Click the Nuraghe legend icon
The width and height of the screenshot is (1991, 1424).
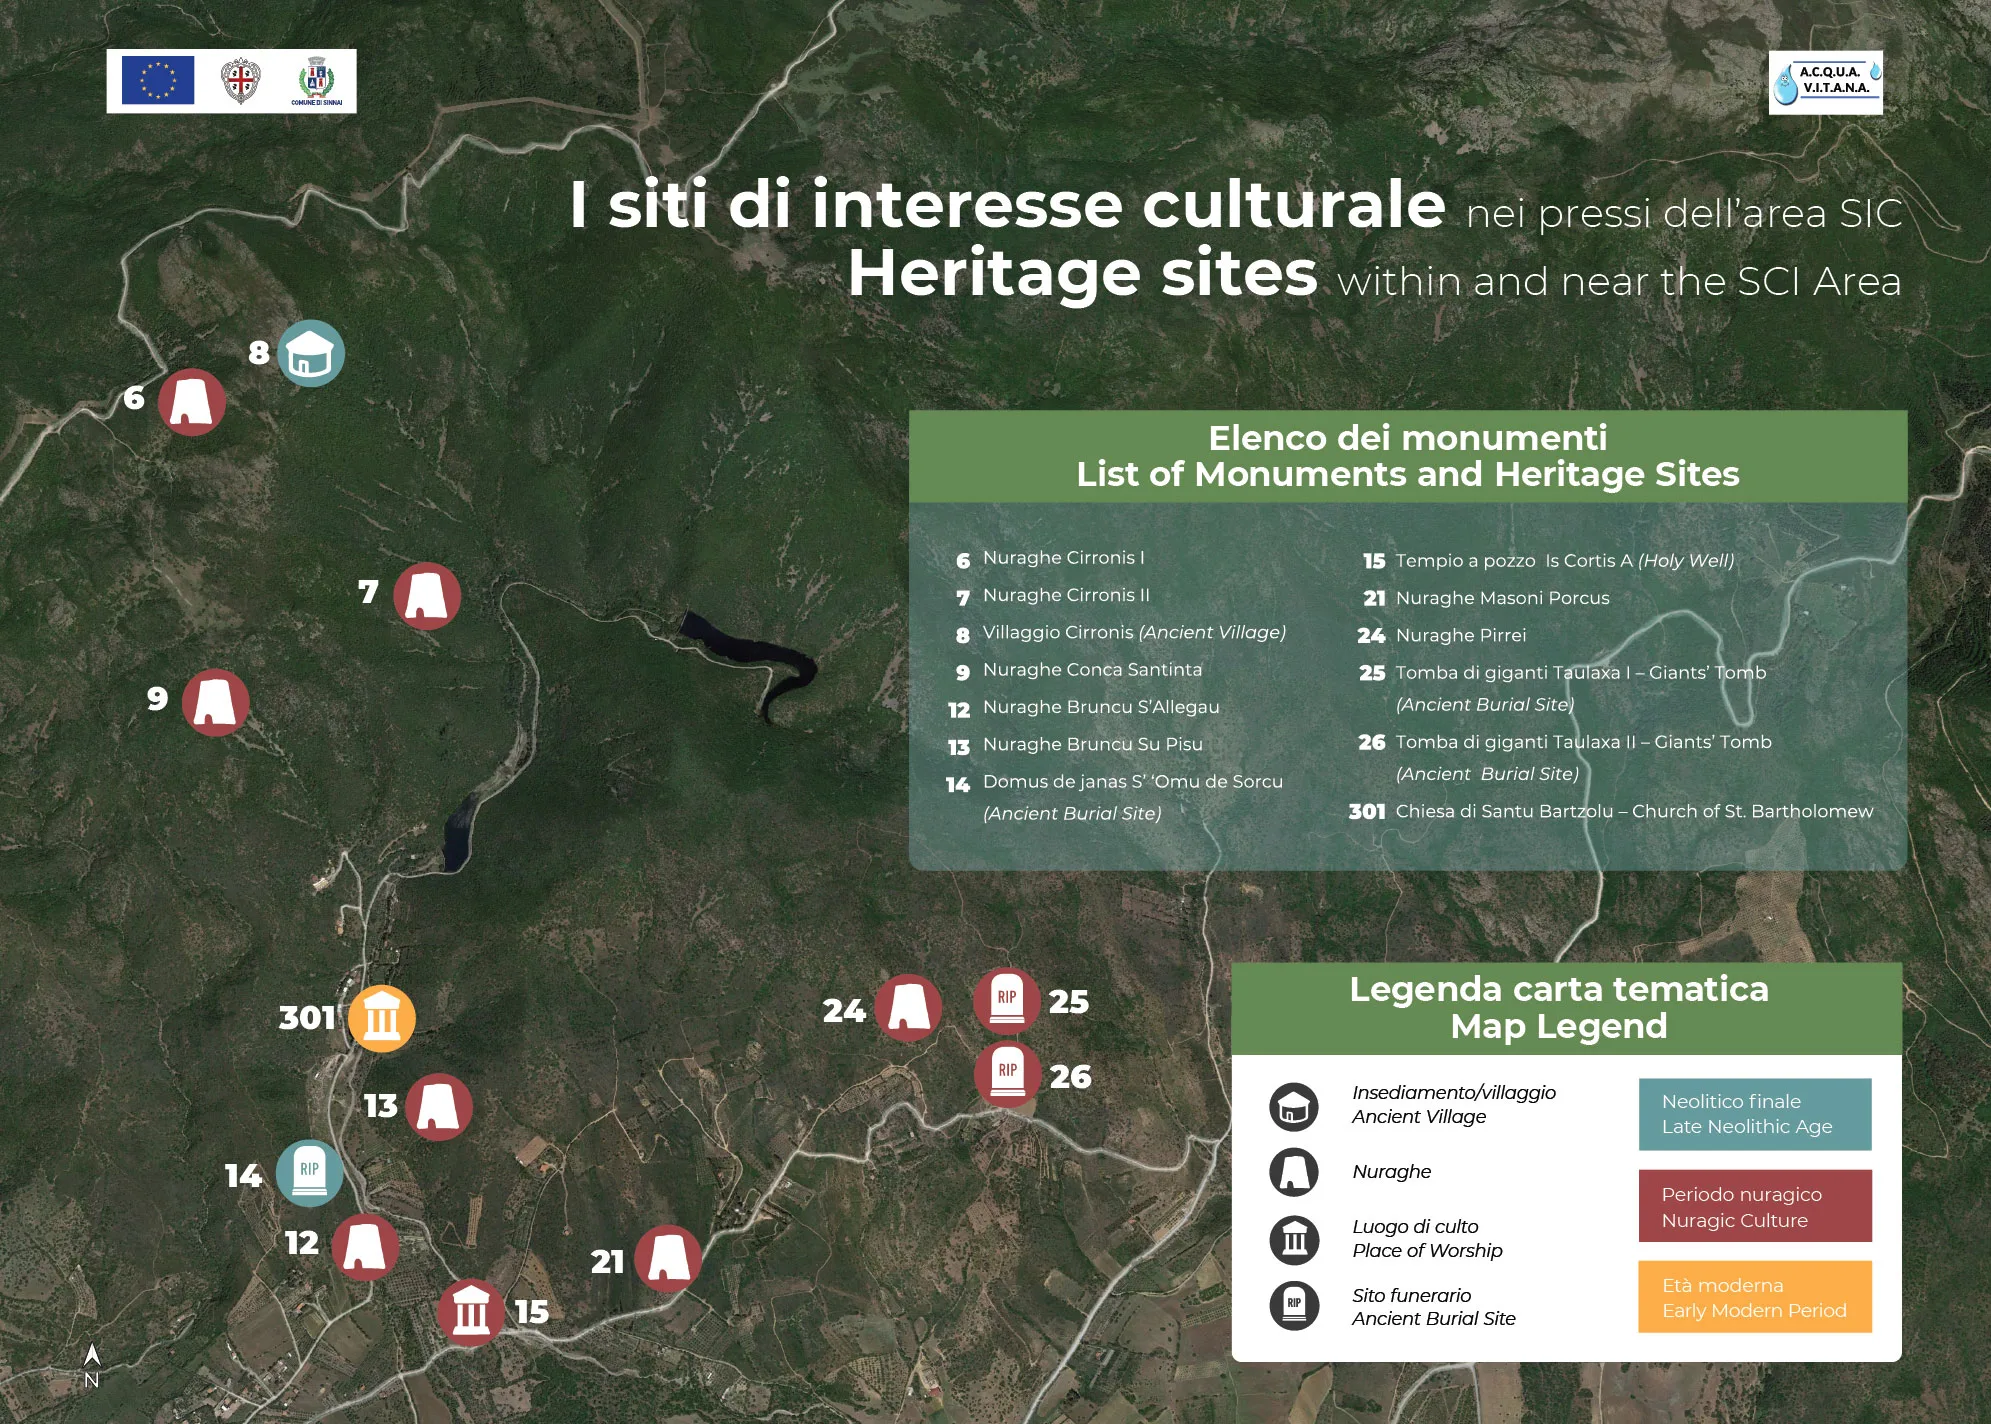coord(1294,1172)
